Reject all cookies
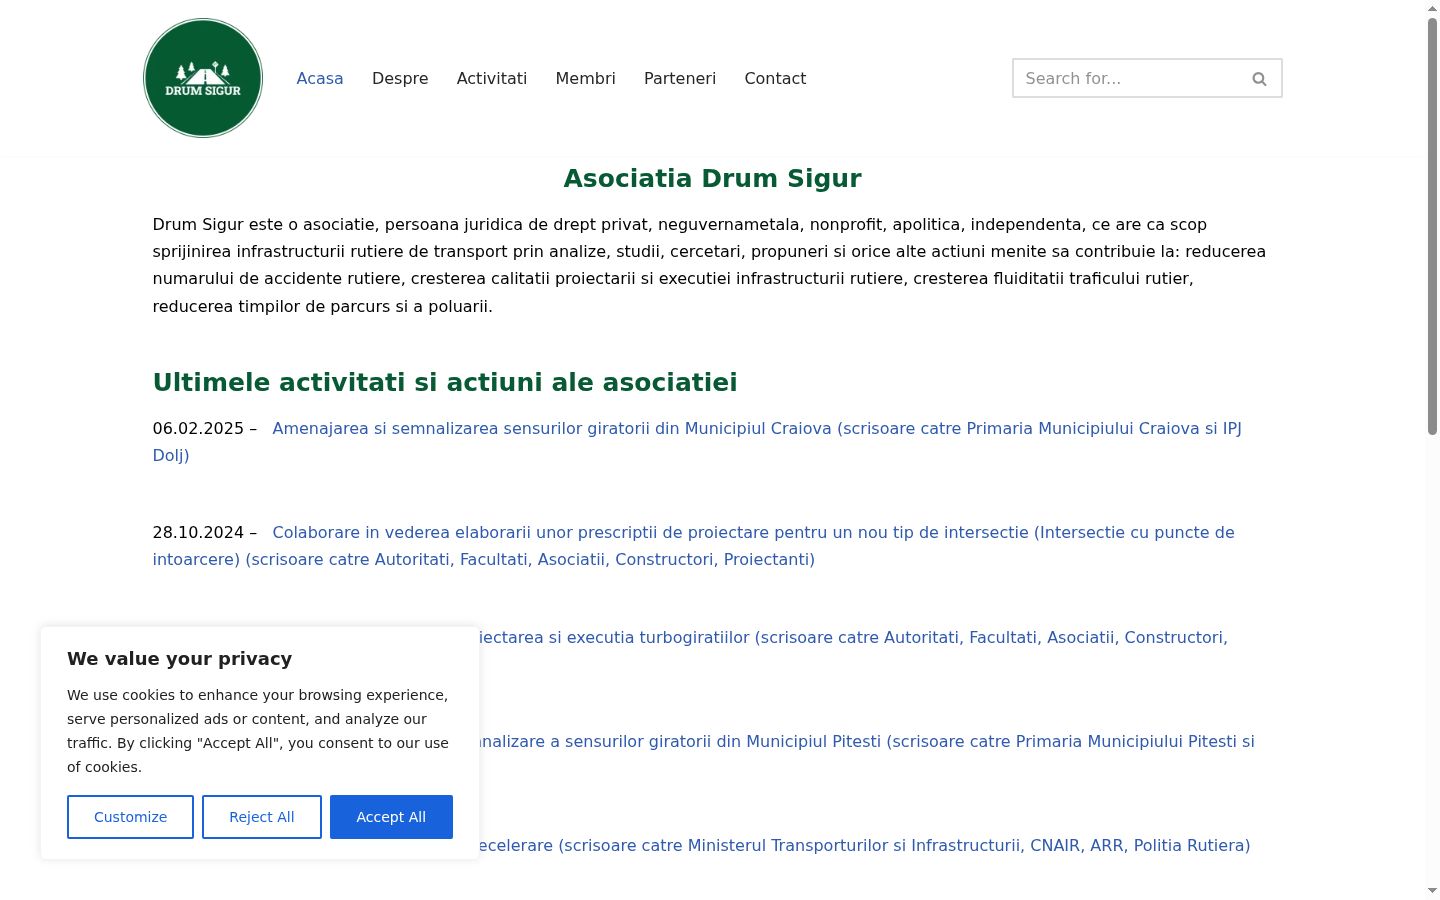 tap(262, 817)
